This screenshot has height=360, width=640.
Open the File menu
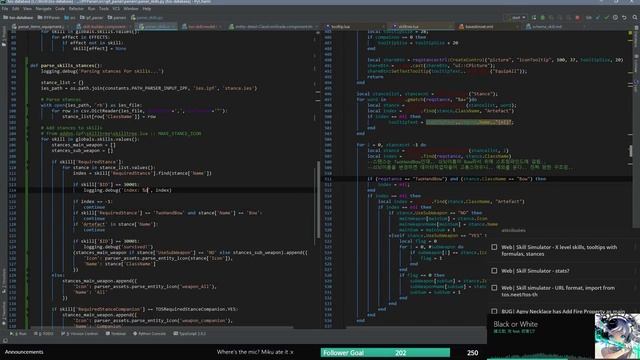[5, 9]
